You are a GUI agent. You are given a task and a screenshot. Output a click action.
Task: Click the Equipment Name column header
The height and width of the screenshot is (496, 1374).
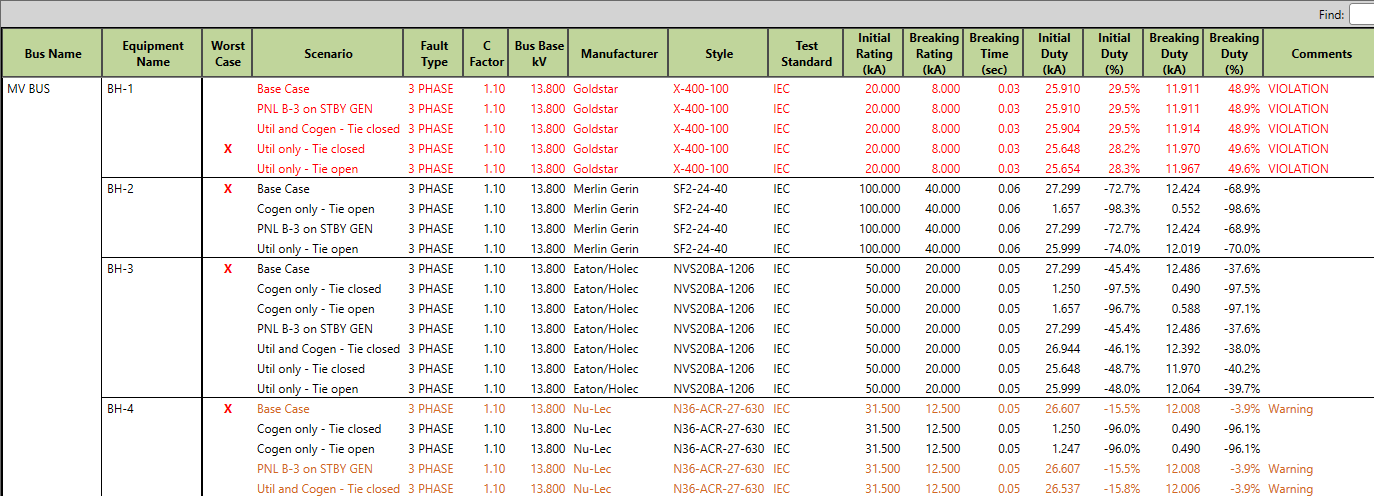point(153,54)
